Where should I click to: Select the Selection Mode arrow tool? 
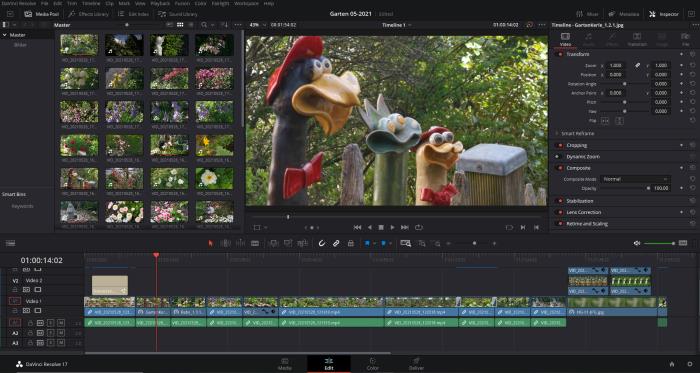coord(211,243)
